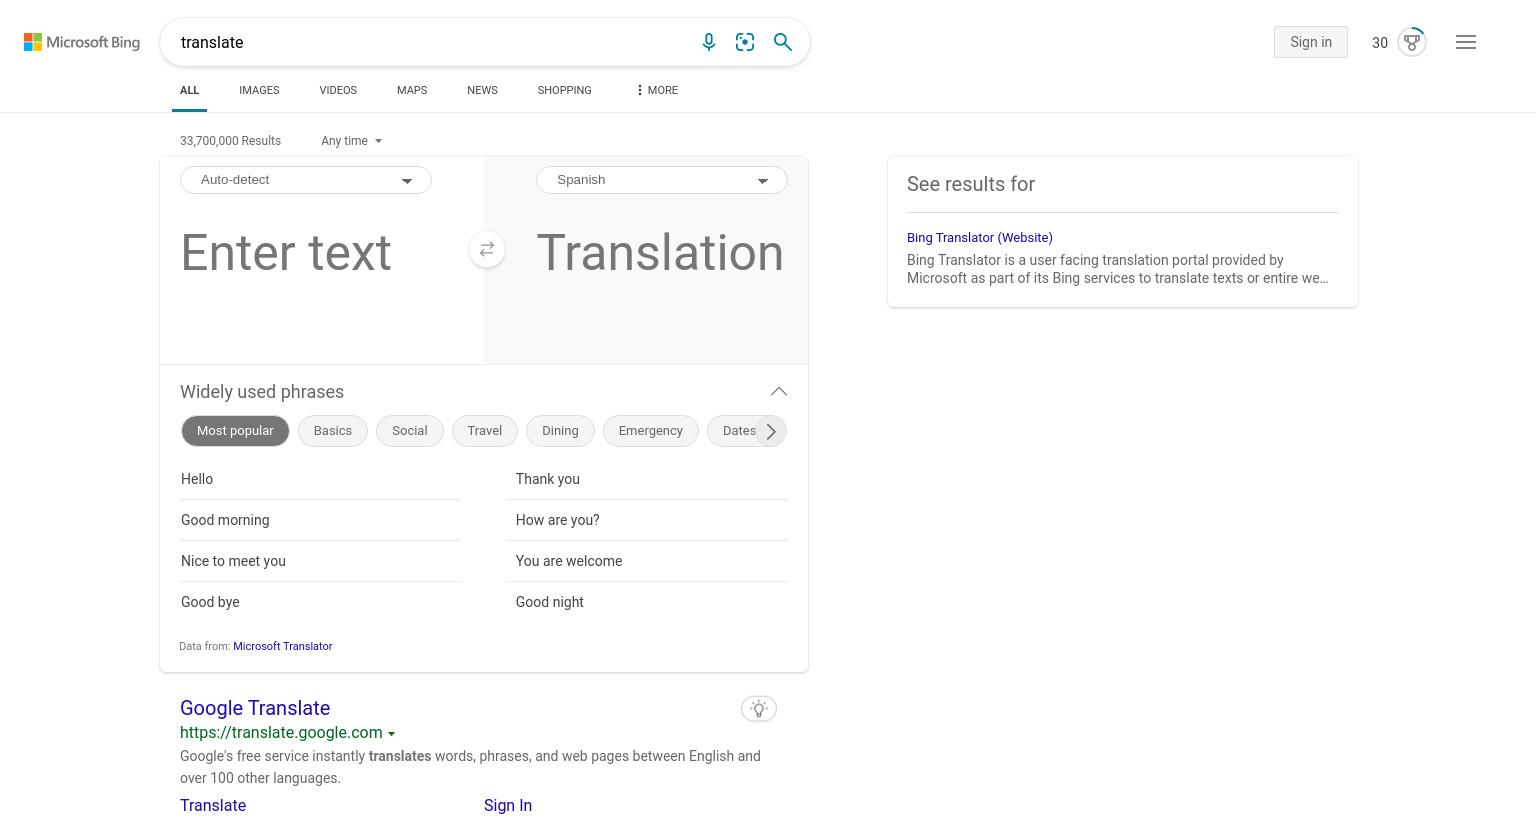The image size is (1536, 824).
Task: Switch to the IMAGES tab
Action: [259, 90]
